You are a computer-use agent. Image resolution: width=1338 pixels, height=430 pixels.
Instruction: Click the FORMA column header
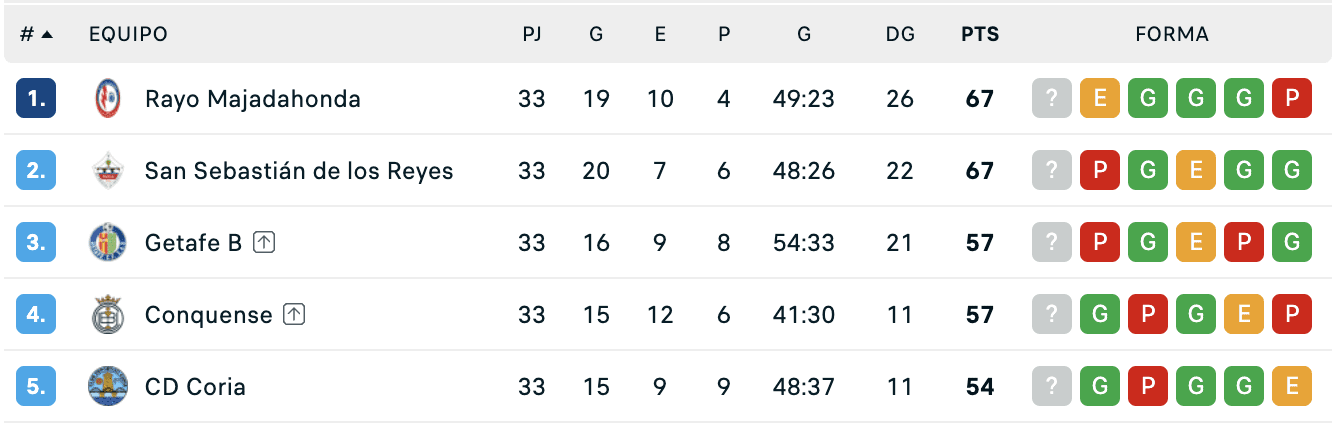(x=1172, y=34)
